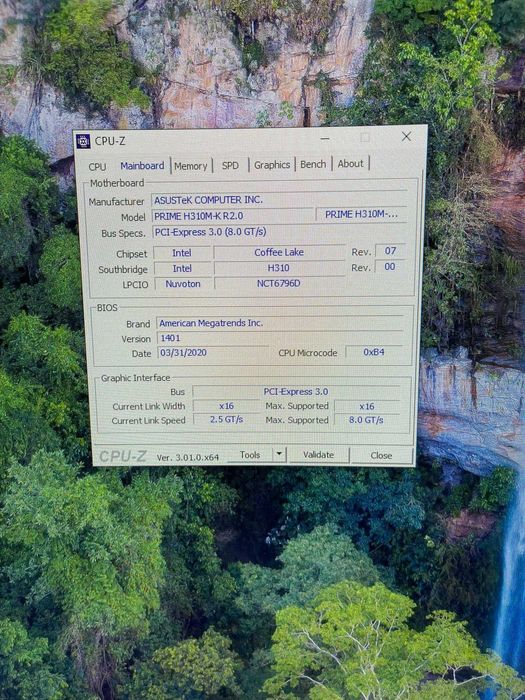This screenshot has height=700, width=525.
Task: Click the Max. Supported 8.0 GT/s value
Action: 367,420
